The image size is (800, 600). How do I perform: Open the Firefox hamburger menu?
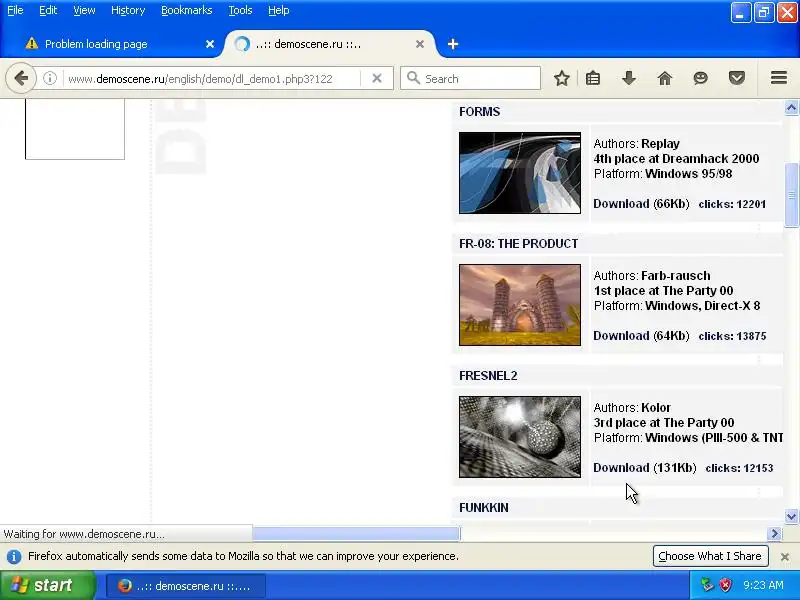coord(779,79)
